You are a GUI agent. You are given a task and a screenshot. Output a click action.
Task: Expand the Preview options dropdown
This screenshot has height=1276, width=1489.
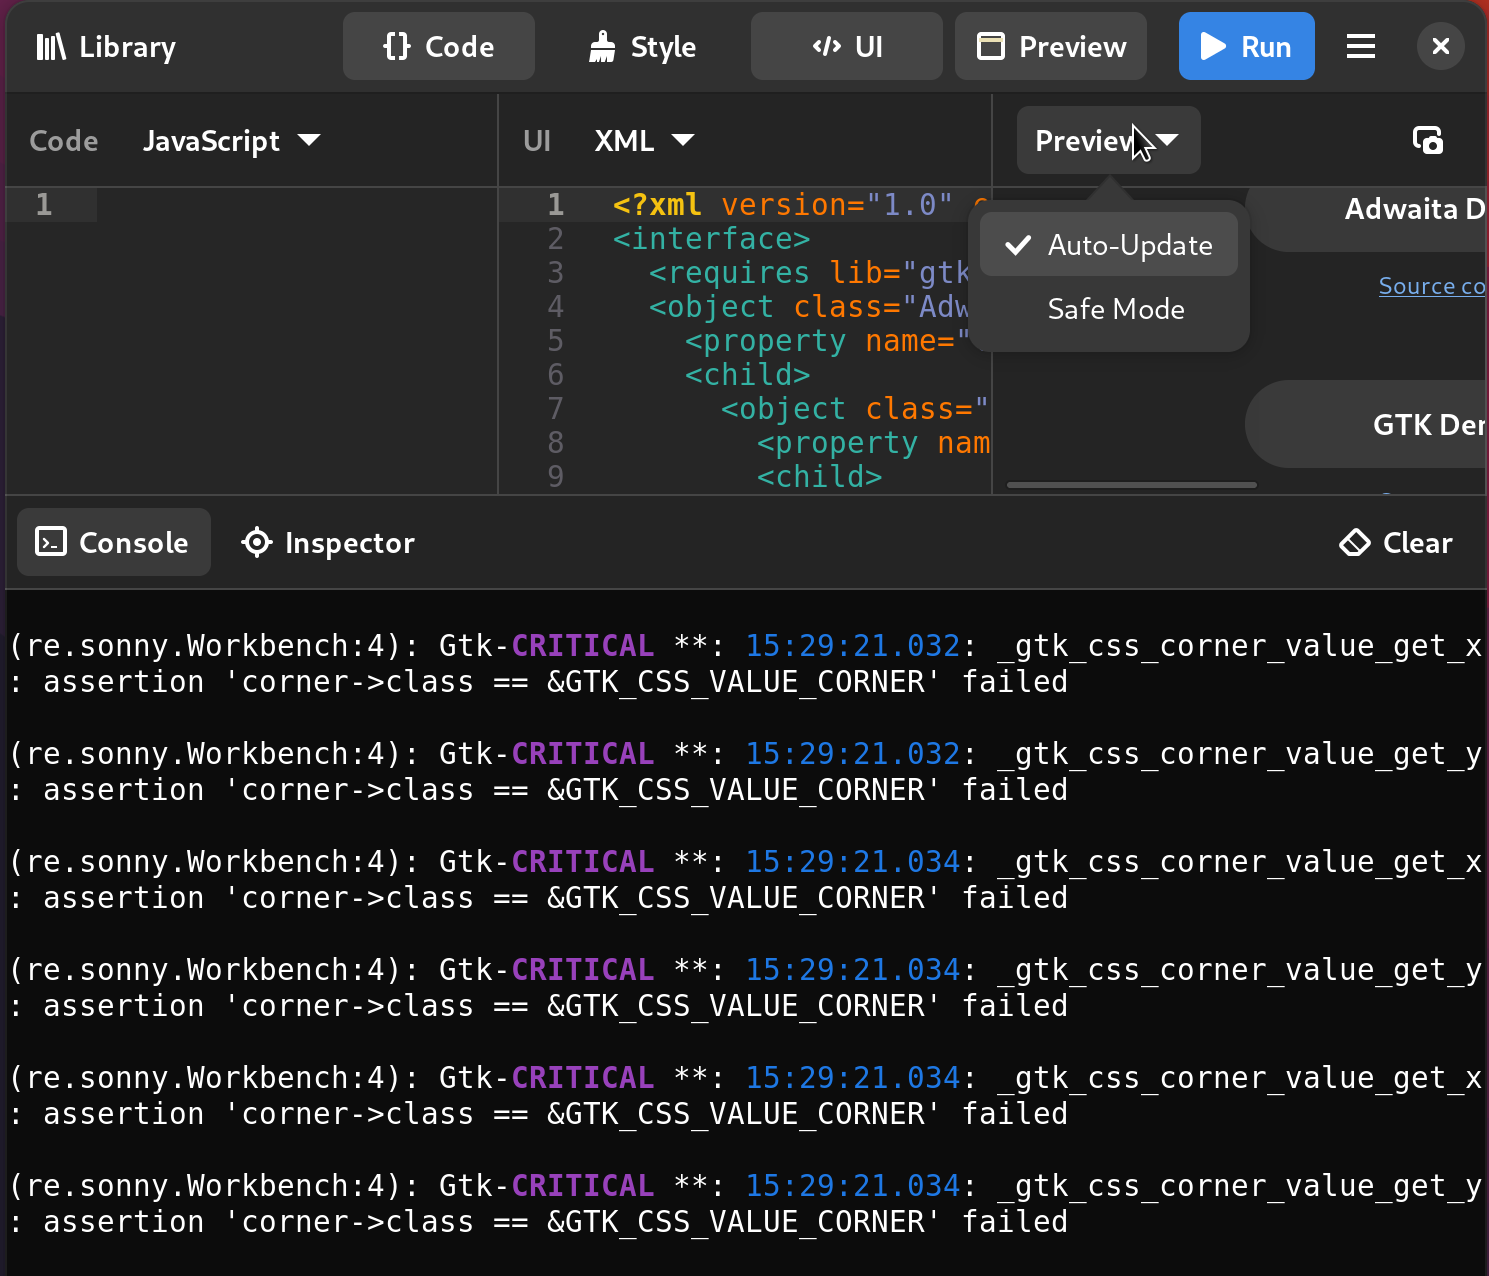click(1107, 140)
